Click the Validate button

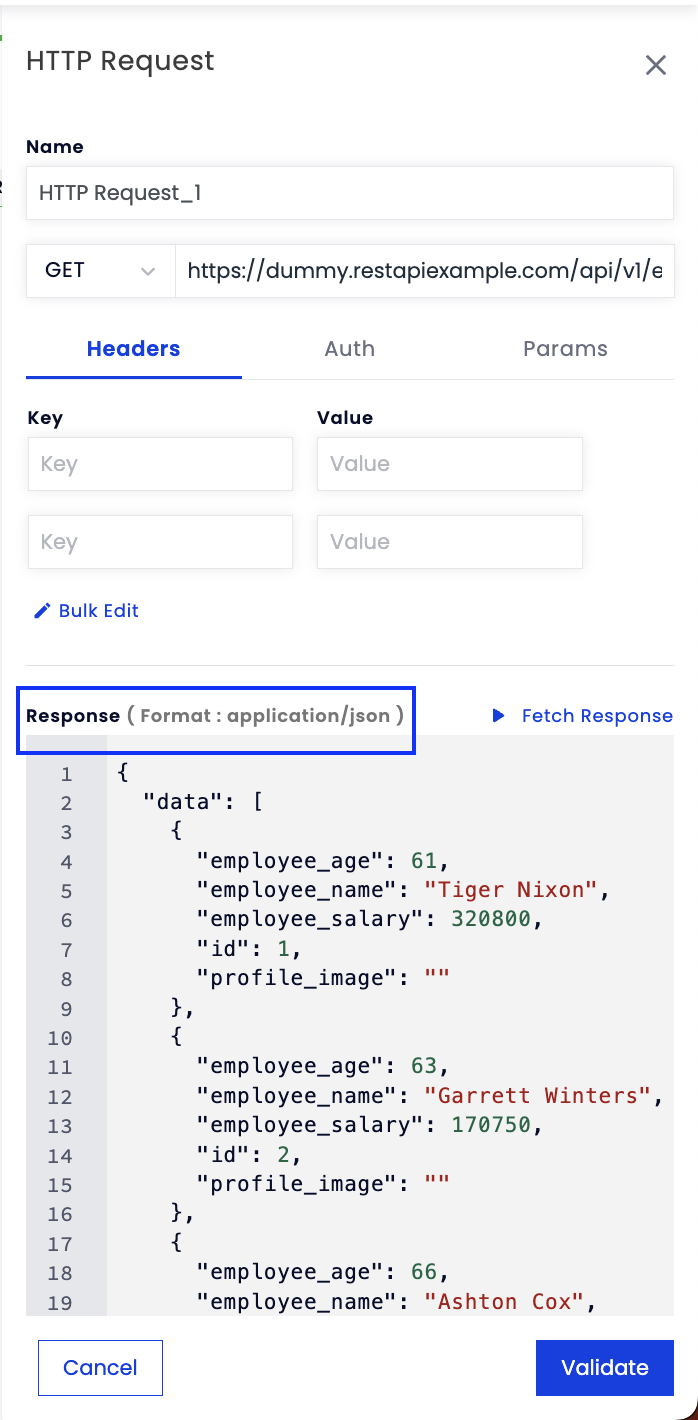click(605, 1368)
